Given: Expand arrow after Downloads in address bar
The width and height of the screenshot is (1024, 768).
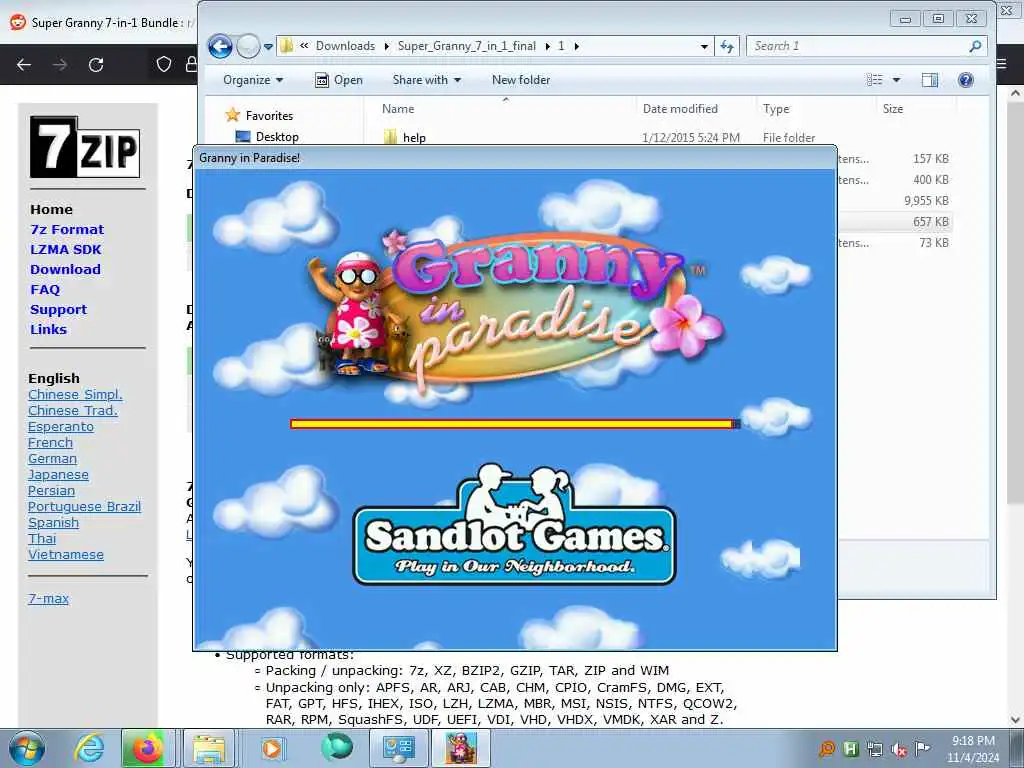Looking at the screenshot, I should tap(386, 46).
